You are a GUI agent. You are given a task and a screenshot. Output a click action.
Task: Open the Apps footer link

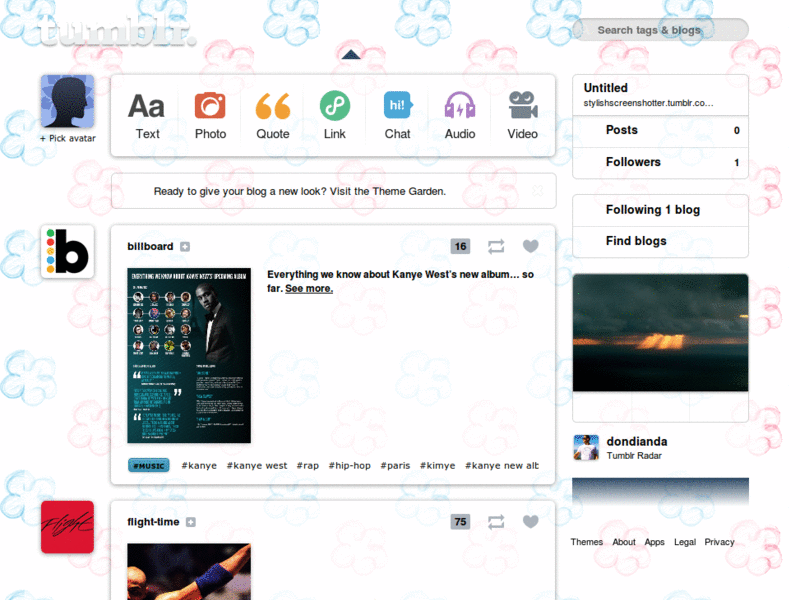coord(655,542)
